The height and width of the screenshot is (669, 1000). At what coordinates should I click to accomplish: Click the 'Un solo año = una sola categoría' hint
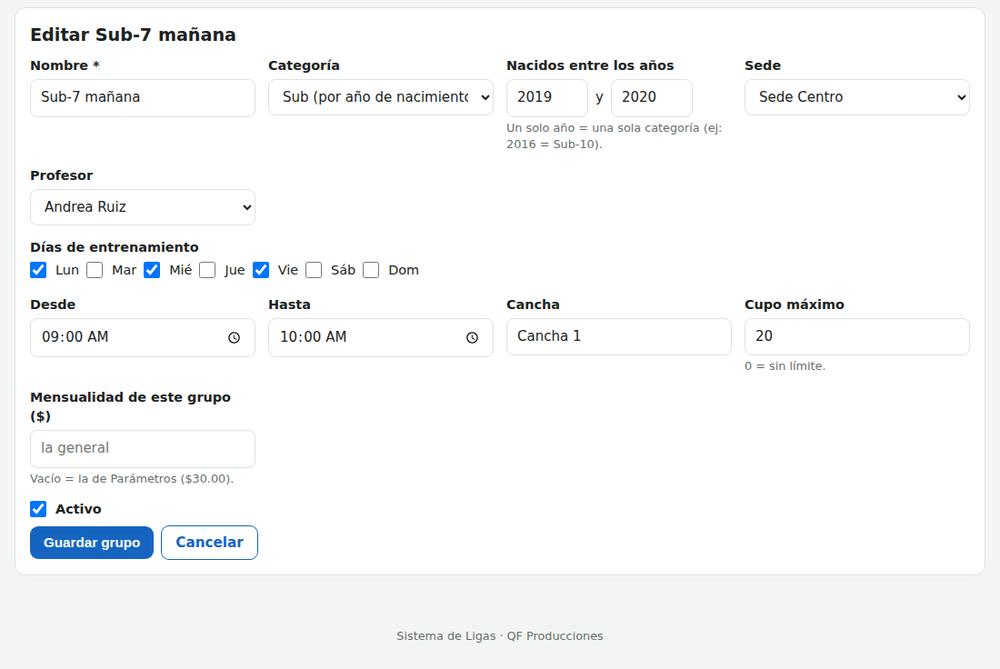click(x=614, y=136)
